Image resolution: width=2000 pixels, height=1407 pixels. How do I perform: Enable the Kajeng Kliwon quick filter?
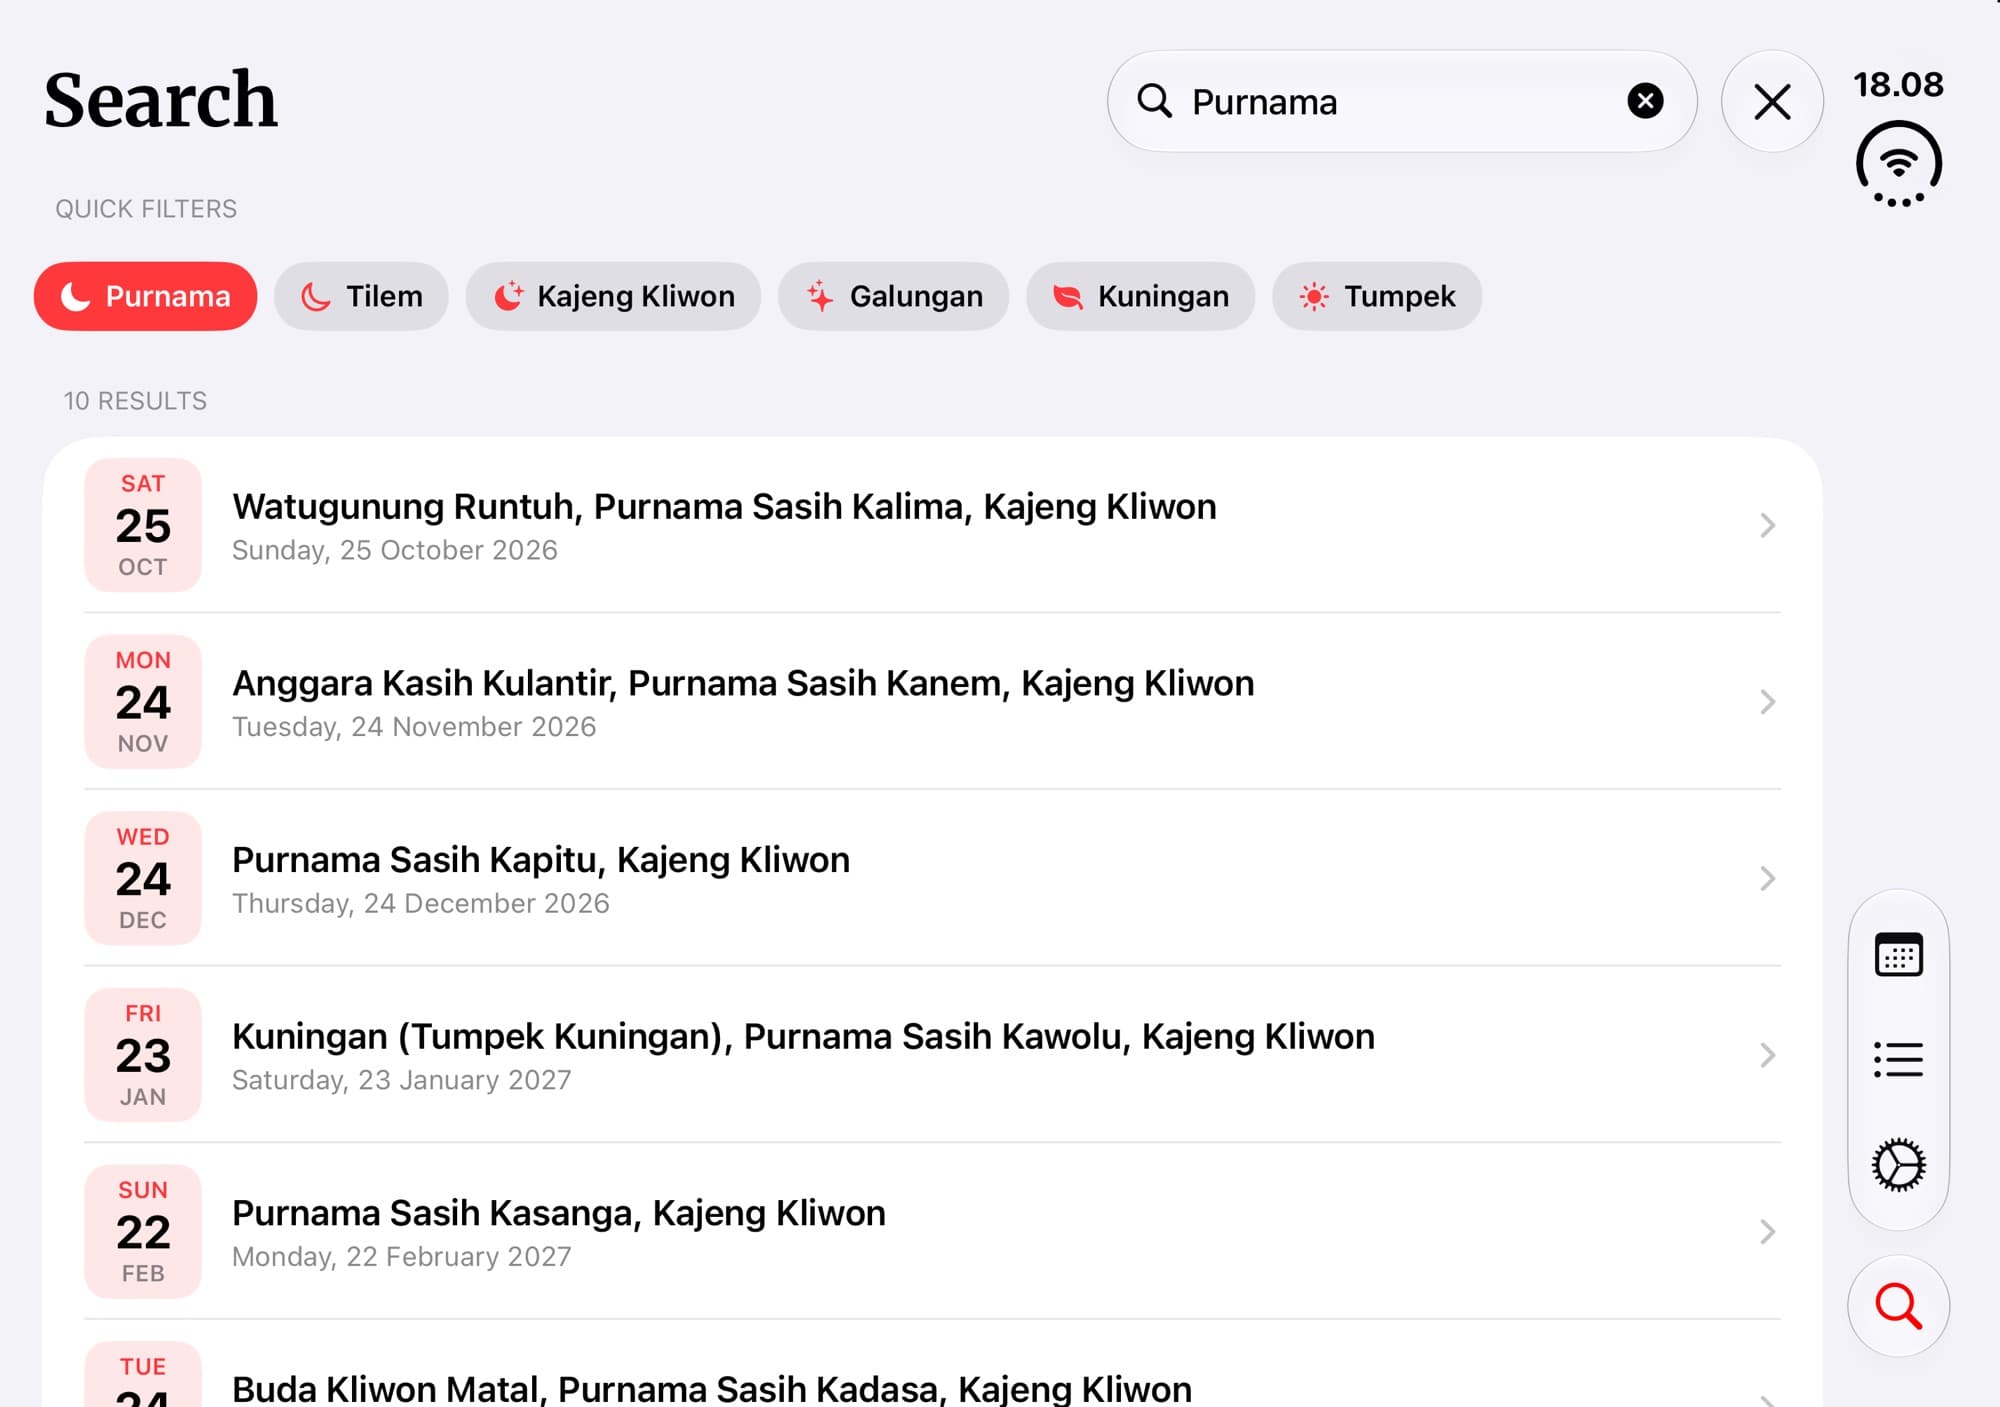click(x=613, y=296)
